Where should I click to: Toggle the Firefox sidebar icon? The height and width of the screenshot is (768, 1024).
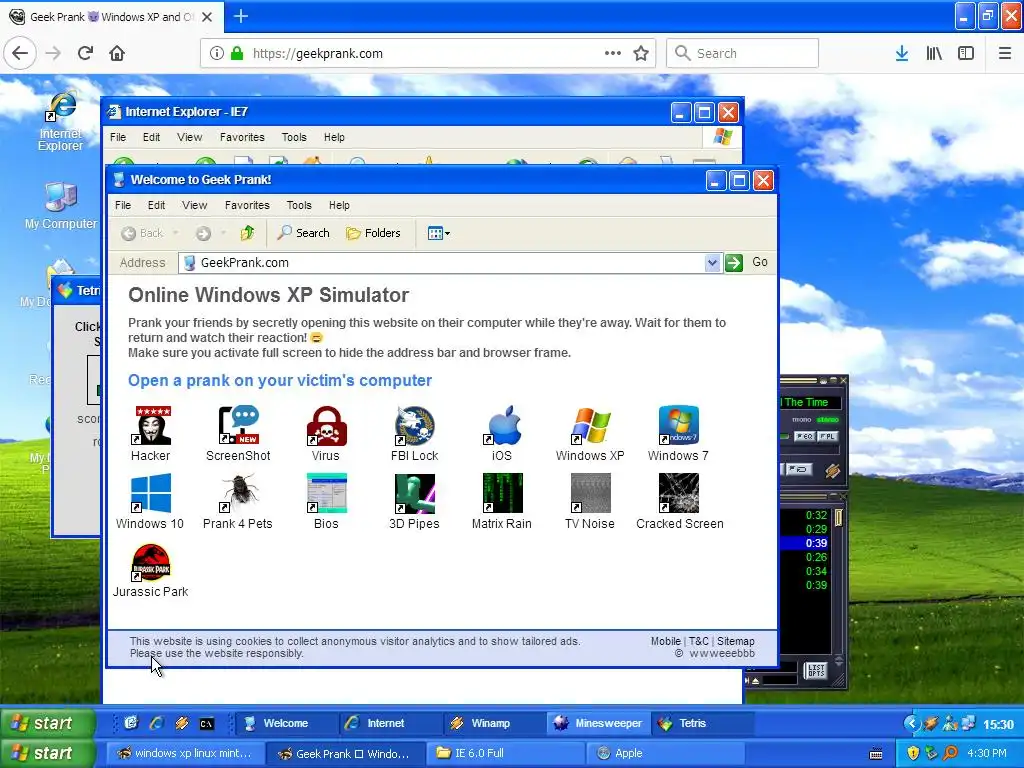point(966,54)
